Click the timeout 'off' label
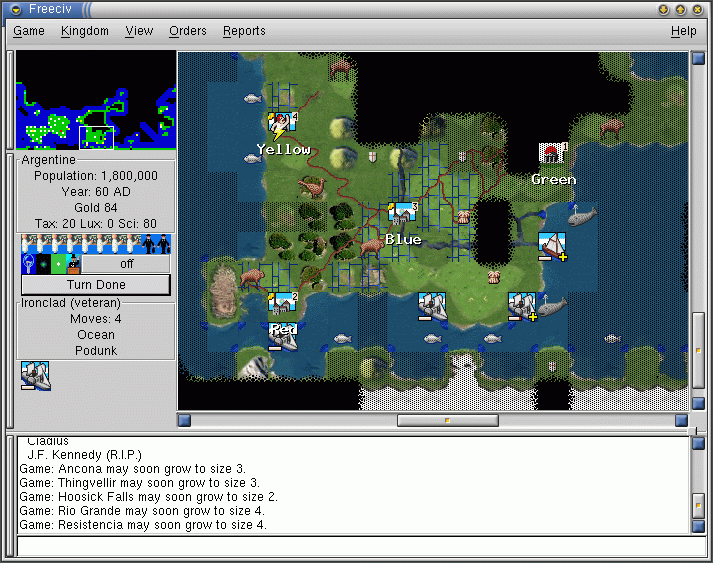 tap(126, 264)
